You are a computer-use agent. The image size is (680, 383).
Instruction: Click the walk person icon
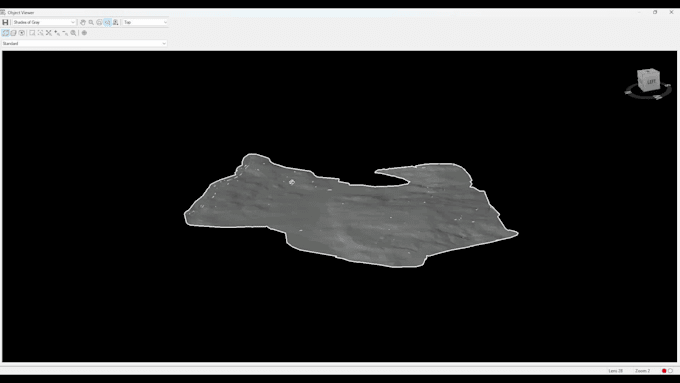point(116,22)
